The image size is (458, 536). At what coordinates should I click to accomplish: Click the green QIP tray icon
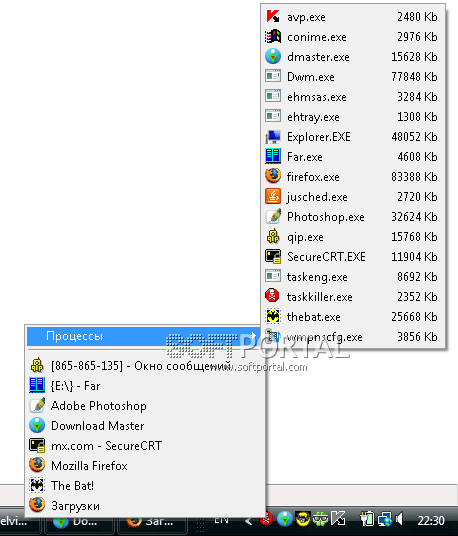coord(320,520)
